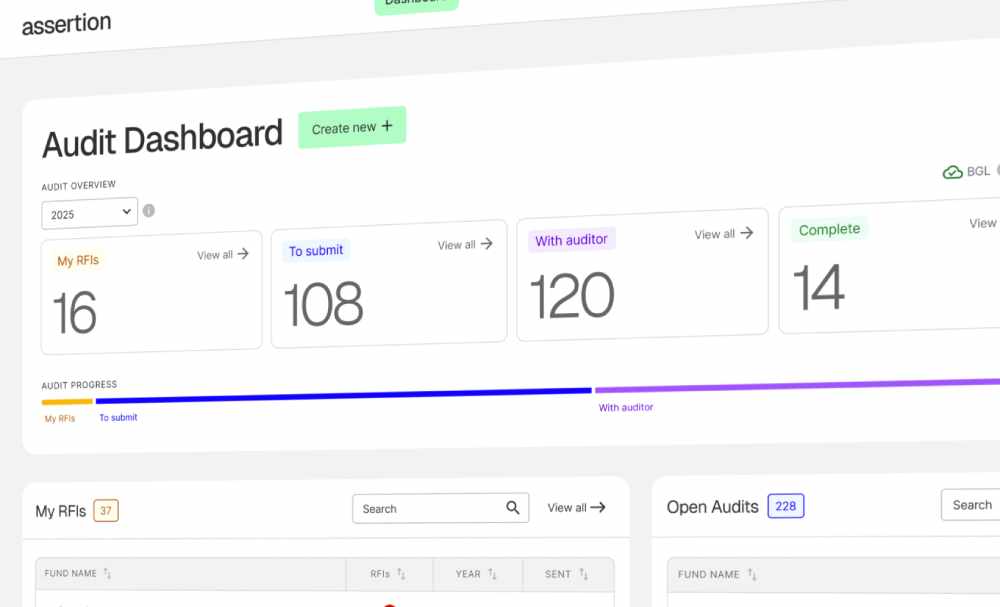Click the 14 count on Complete card
Image resolution: width=1000 pixels, height=607 pixels.
818,287
